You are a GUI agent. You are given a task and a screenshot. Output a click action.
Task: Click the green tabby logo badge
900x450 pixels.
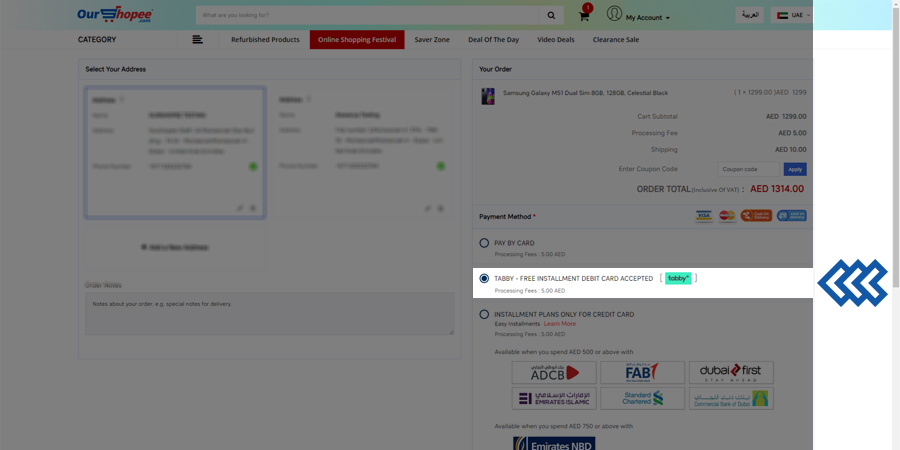pyautogui.click(x=678, y=278)
